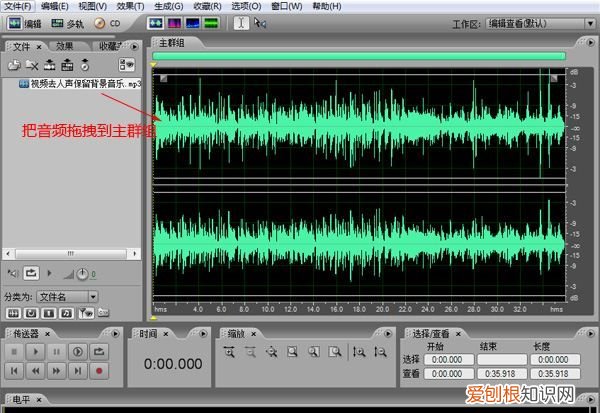Switch to the Spectral Frequency display icon
600x413 pixels.
[175, 22]
